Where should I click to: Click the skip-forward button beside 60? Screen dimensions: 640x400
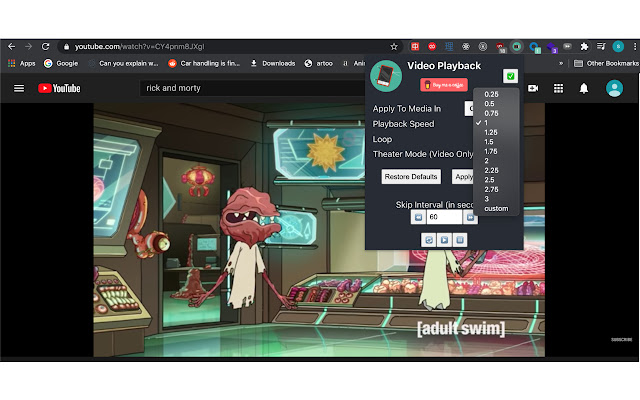[470, 217]
